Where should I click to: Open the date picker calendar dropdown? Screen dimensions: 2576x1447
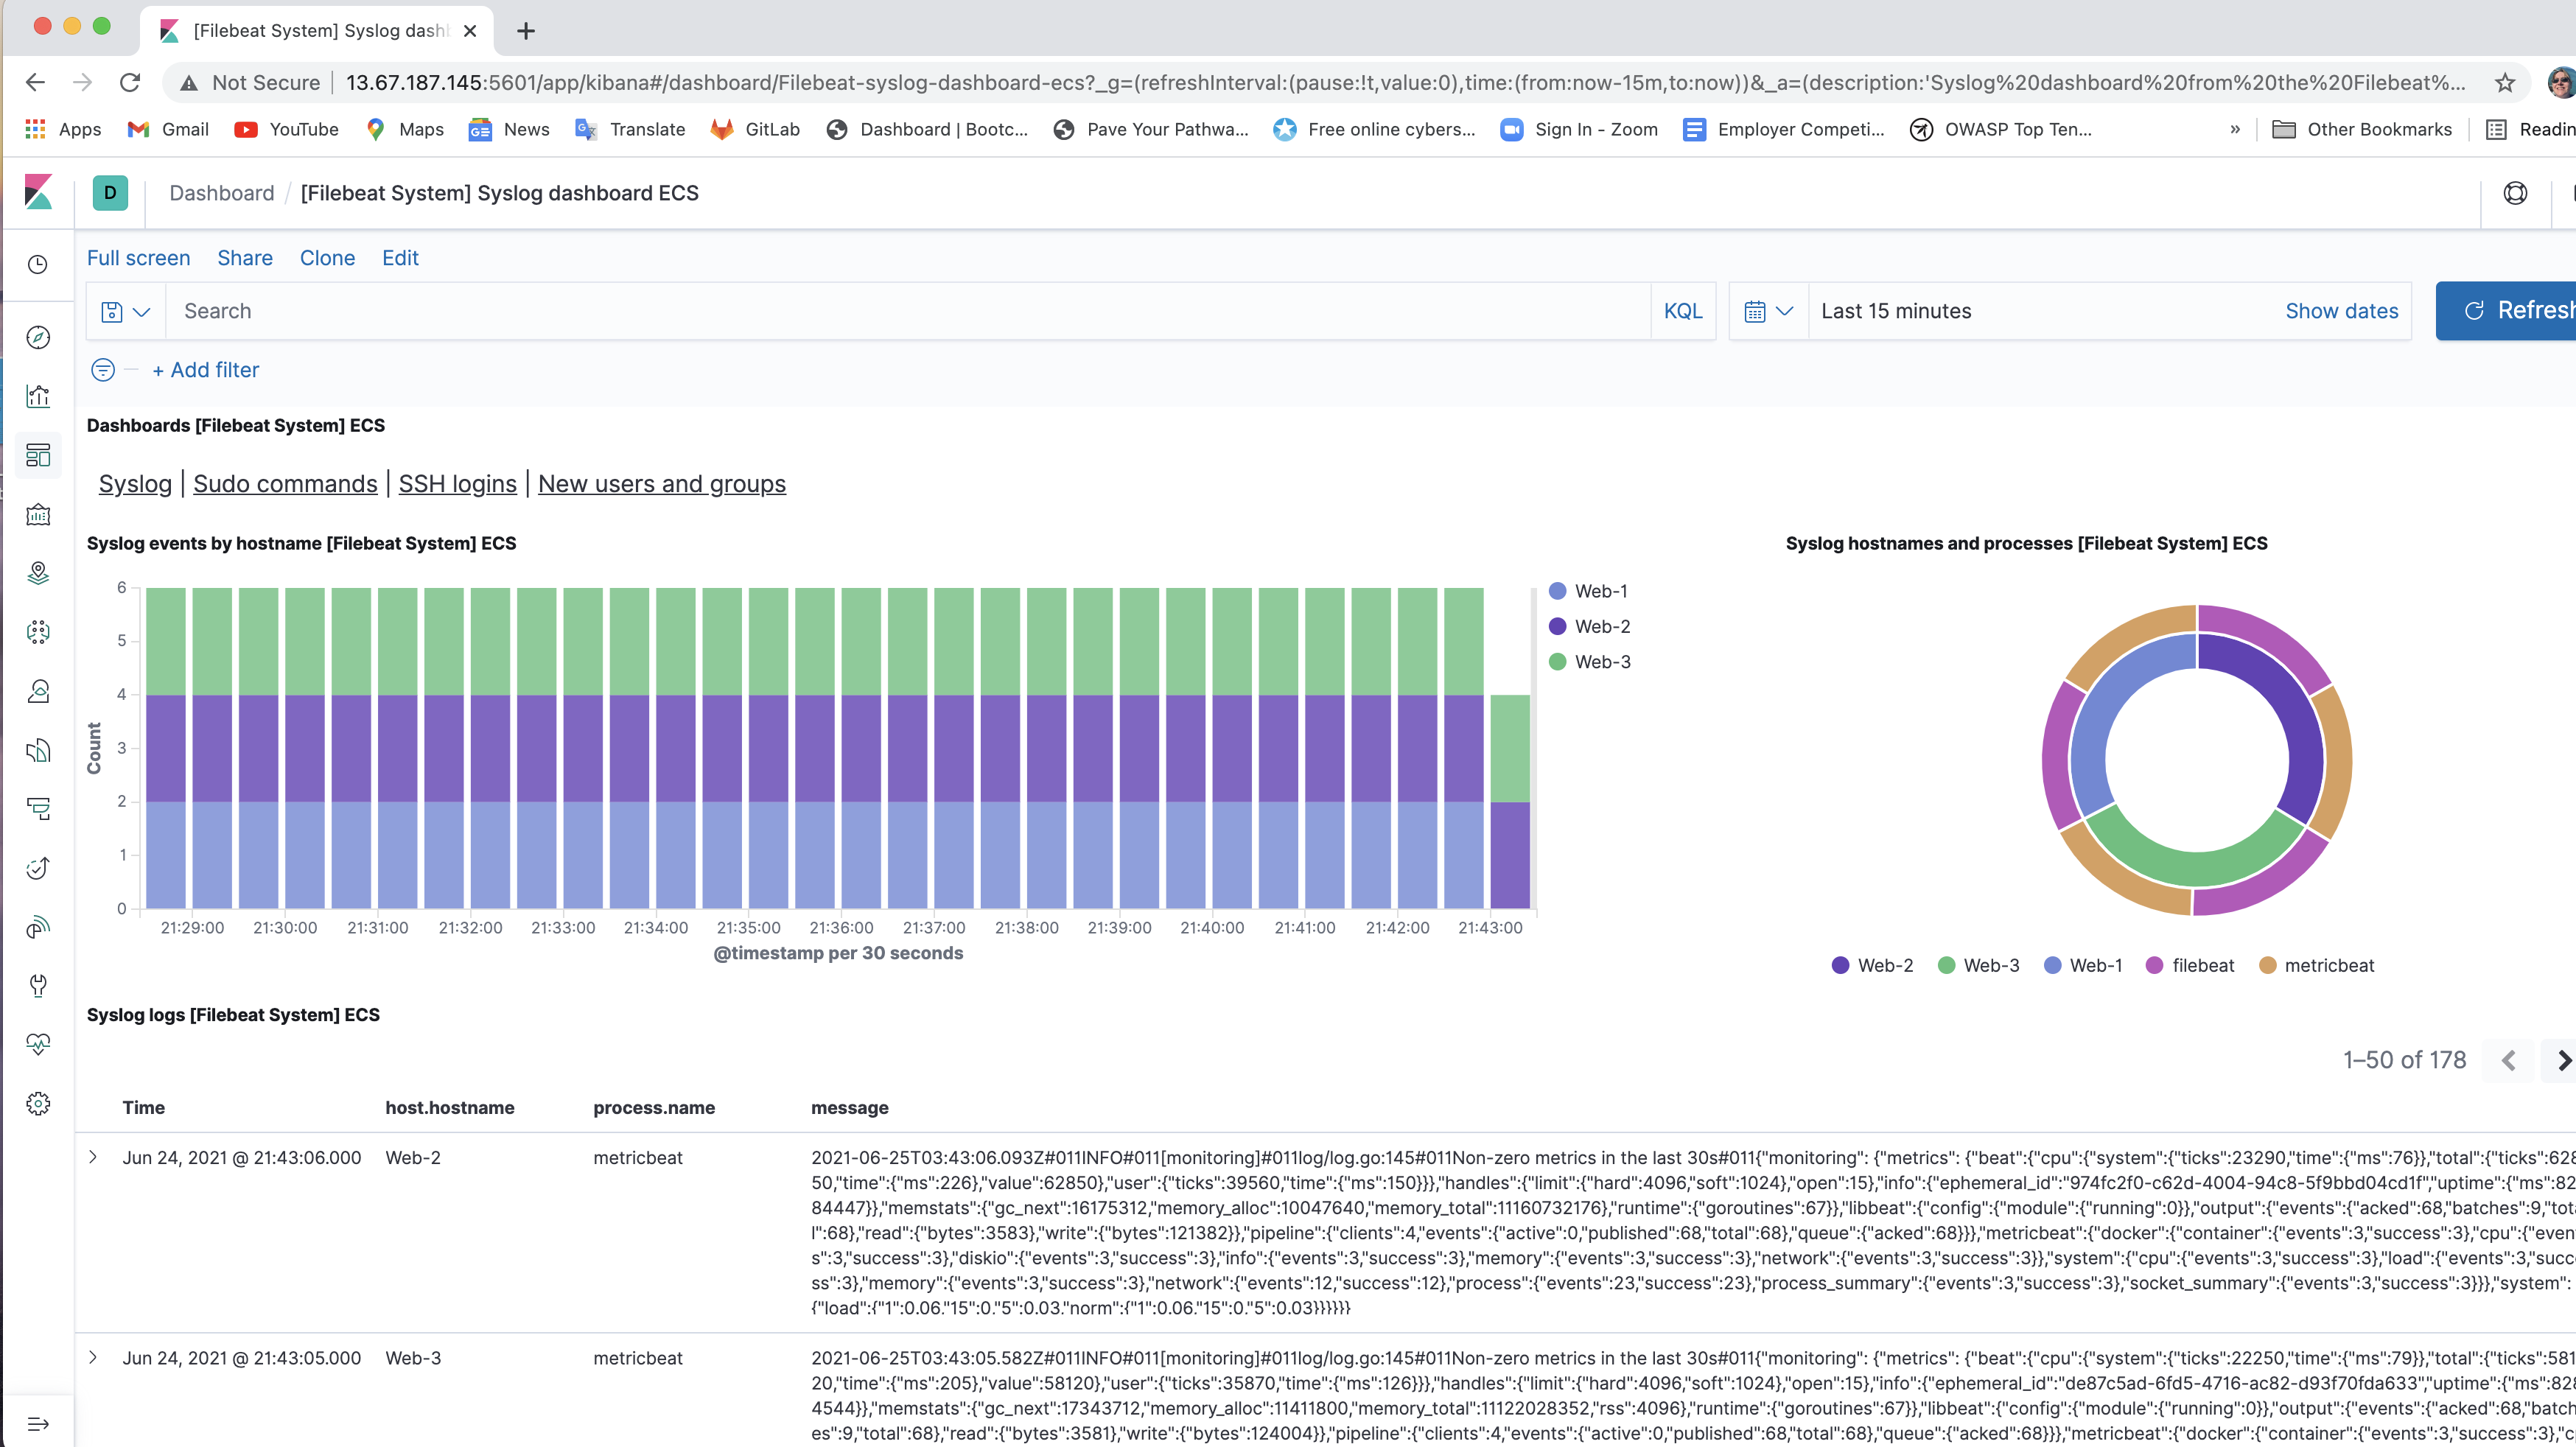point(1768,311)
